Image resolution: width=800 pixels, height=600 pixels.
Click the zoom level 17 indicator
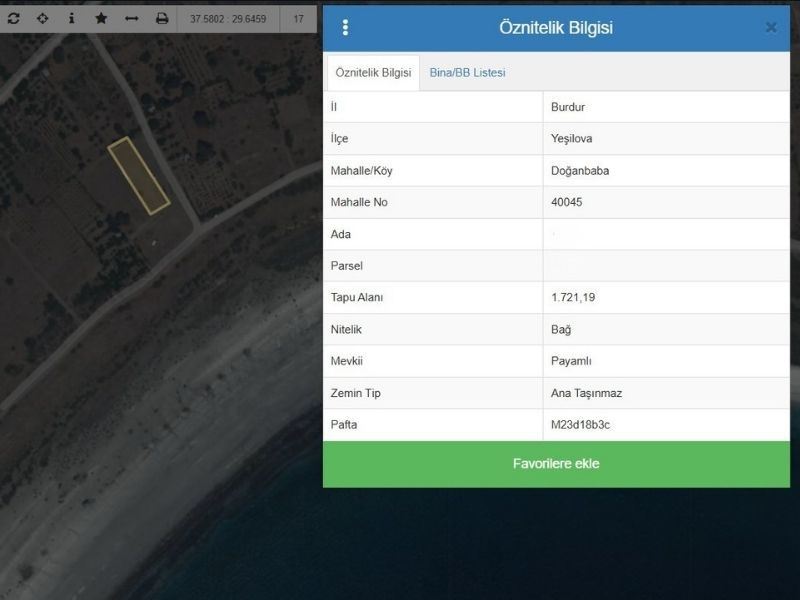tap(298, 18)
